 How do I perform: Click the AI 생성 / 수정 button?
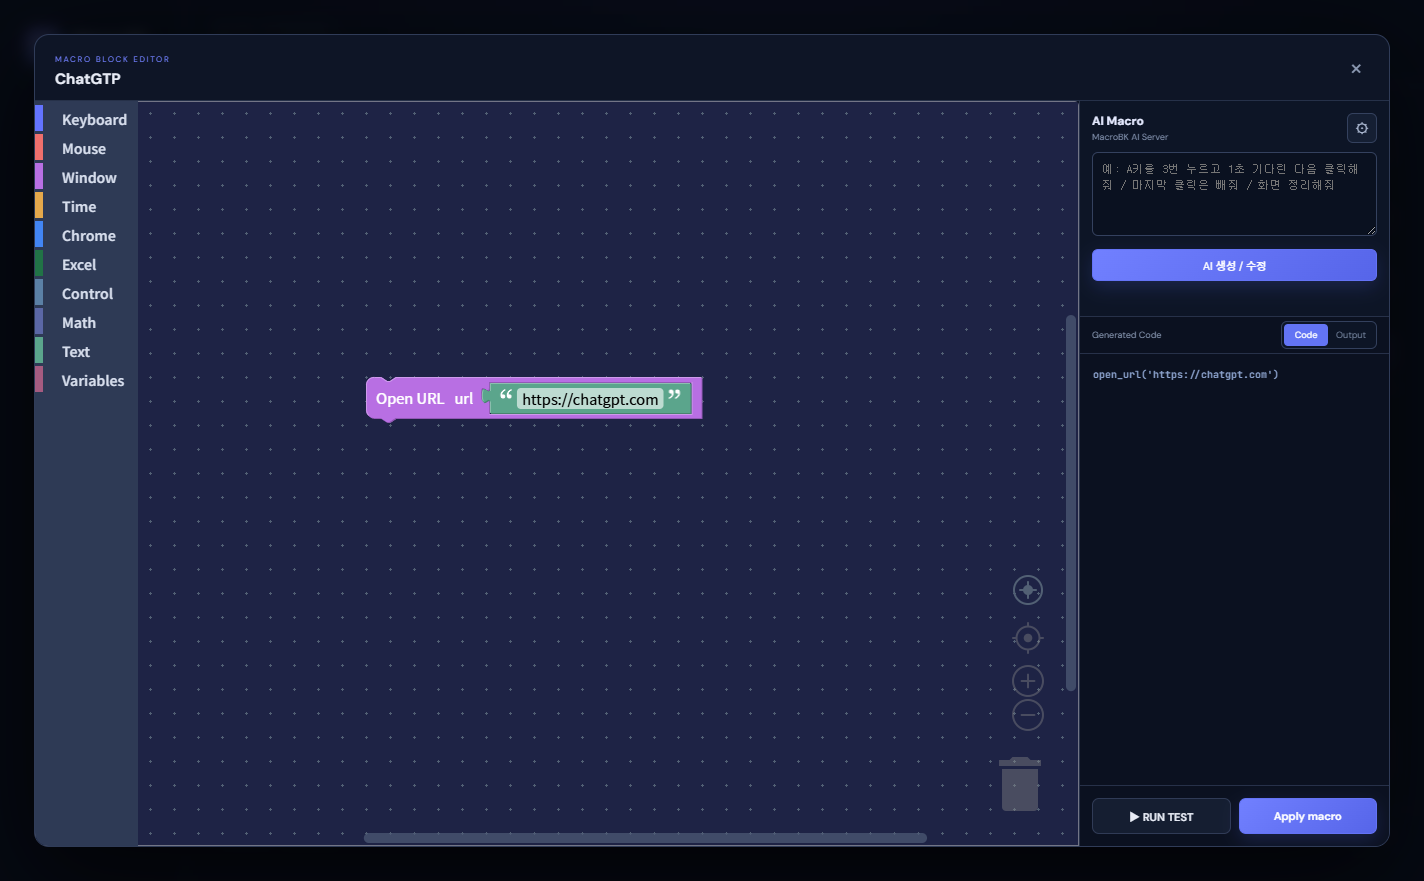[1234, 265]
